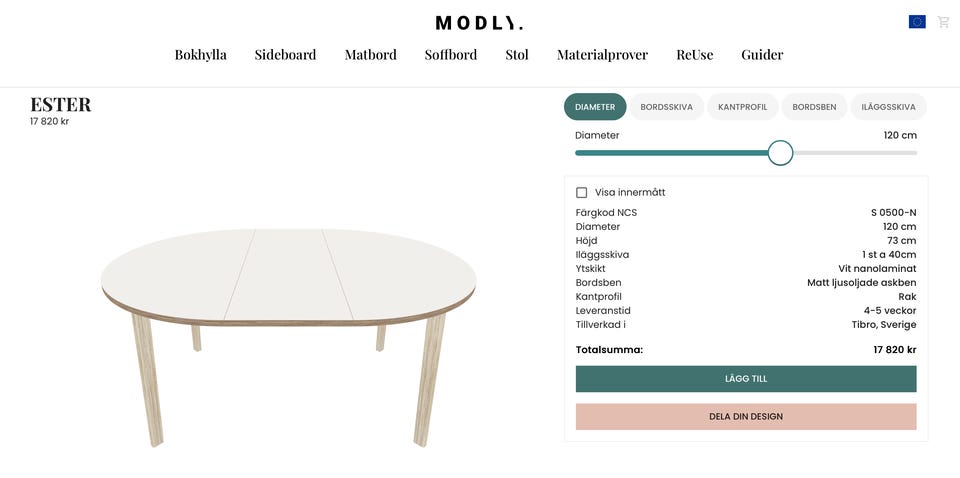The height and width of the screenshot is (478, 960).
Task: Go to the ReUse section
Action: click(x=694, y=55)
